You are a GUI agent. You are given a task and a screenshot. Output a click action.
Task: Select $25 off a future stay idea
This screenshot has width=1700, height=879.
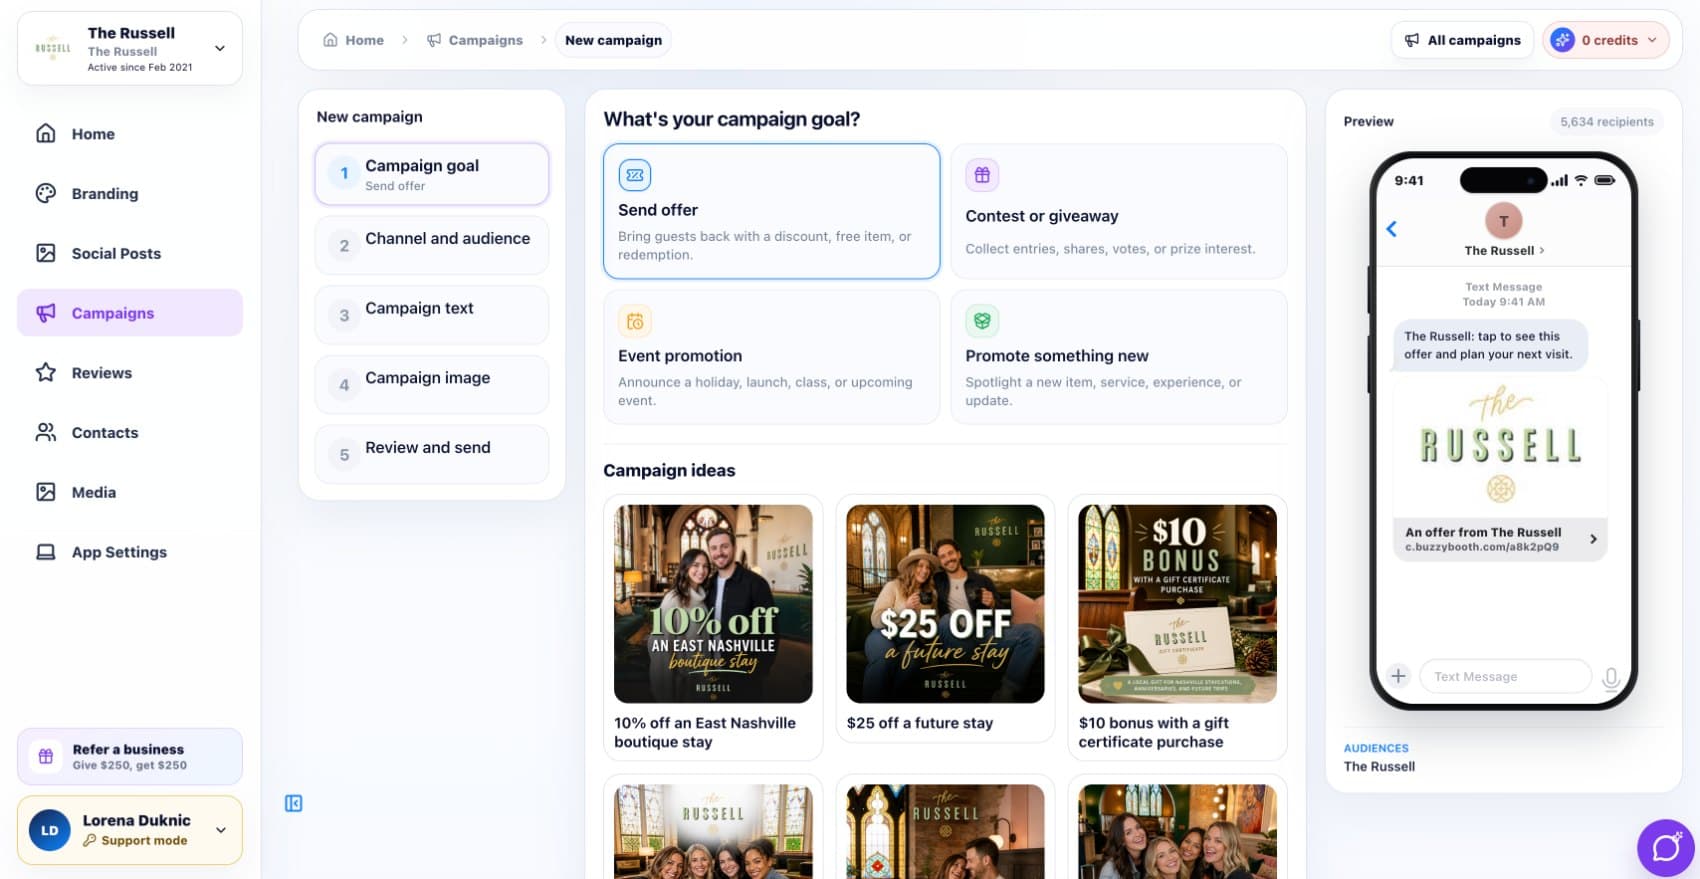pyautogui.click(x=945, y=619)
